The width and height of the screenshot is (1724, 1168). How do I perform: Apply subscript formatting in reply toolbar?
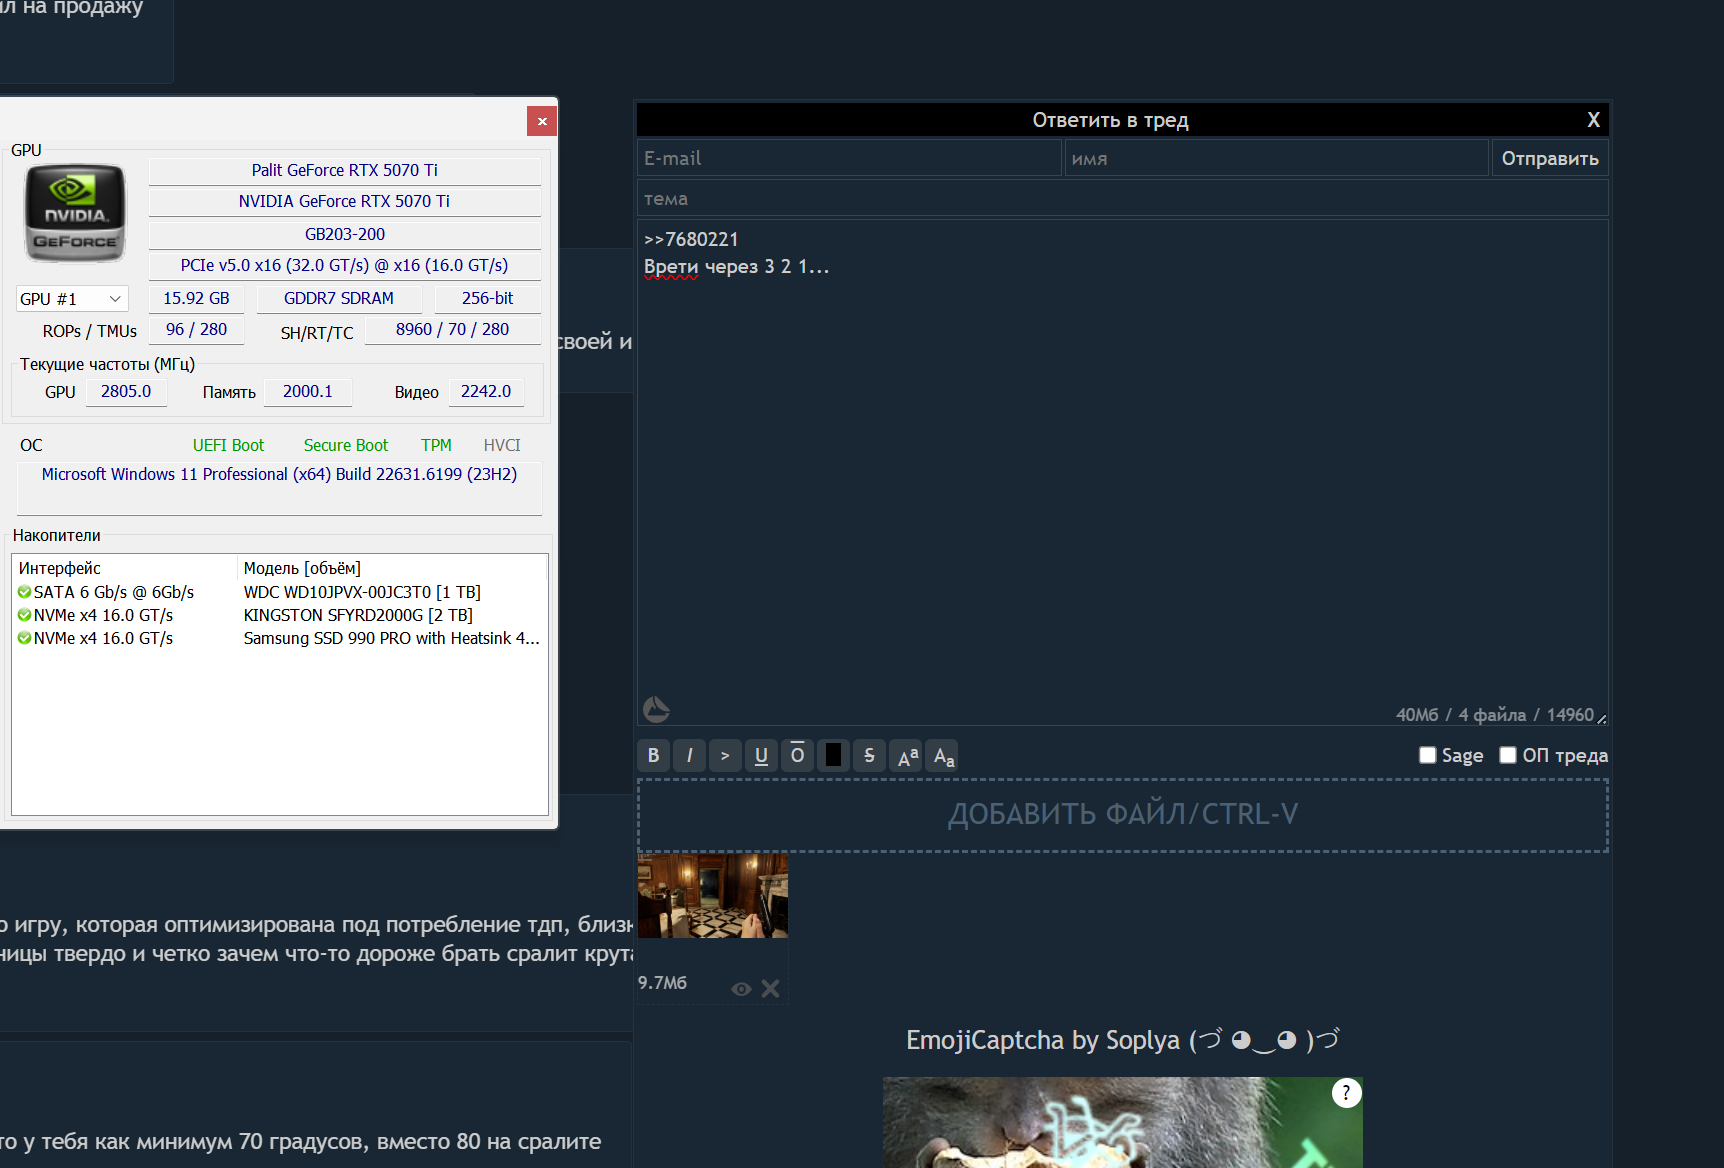[x=943, y=756]
